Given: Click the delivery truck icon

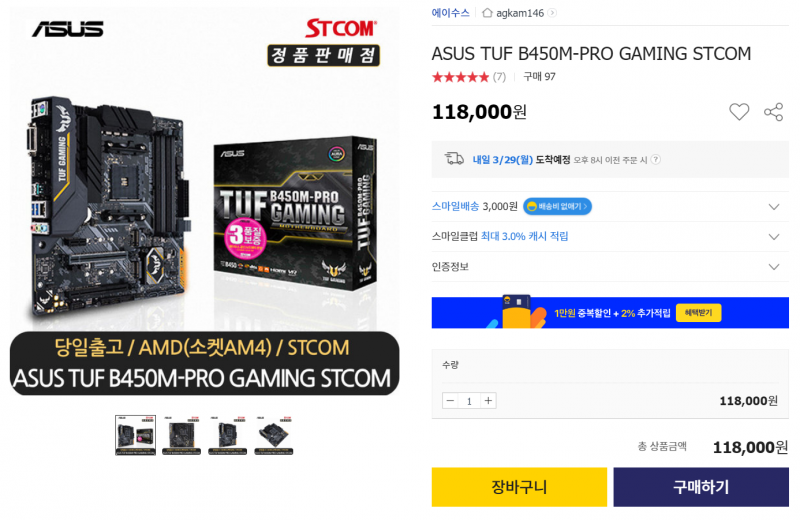Looking at the screenshot, I should [454, 159].
